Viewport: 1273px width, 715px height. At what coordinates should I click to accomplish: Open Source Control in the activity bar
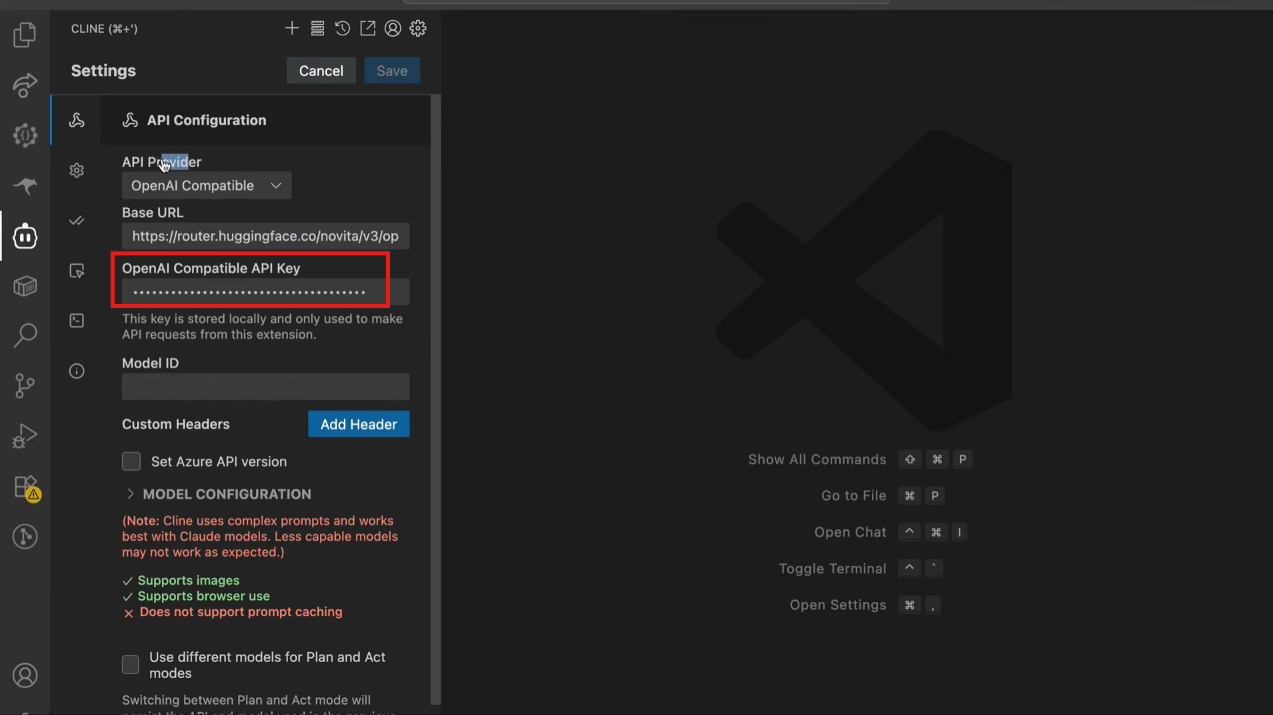click(25, 386)
